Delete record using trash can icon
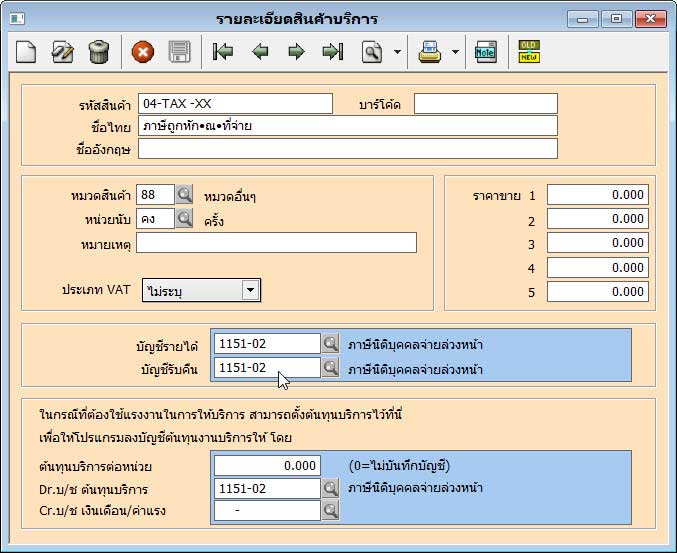This screenshot has height=553, width=677. pos(99,52)
